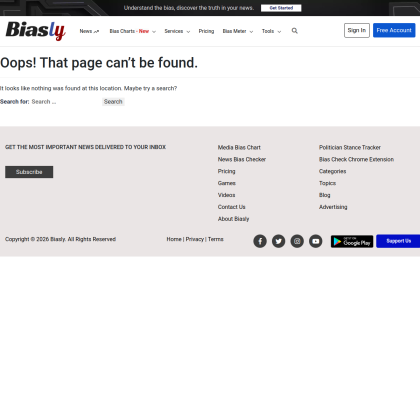Screen dimensions: 420x420
Task: Click the Support Us button
Action: click(x=398, y=241)
